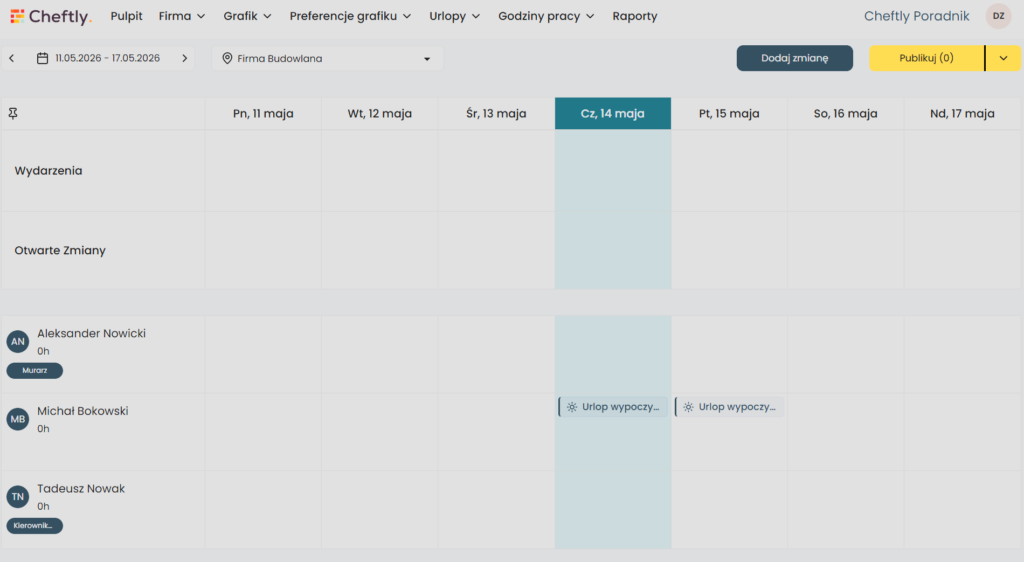This screenshot has height=562, width=1024.
Task: Click the Murarz role tag
Action: (35, 371)
